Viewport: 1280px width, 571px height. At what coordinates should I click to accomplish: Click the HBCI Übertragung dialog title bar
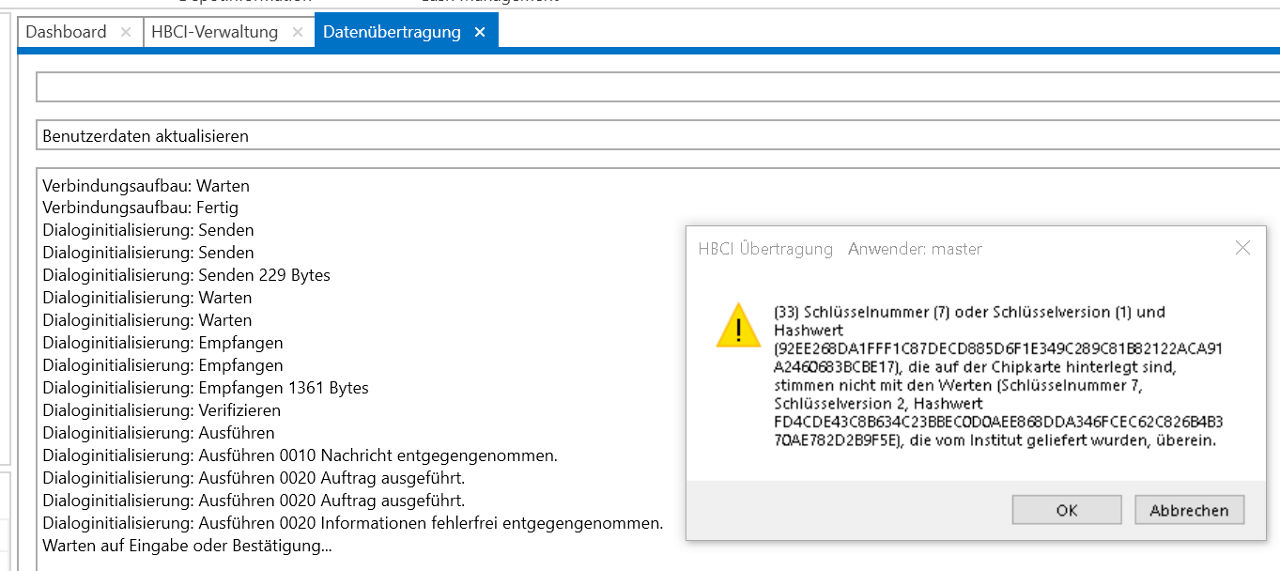(x=950, y=249)
